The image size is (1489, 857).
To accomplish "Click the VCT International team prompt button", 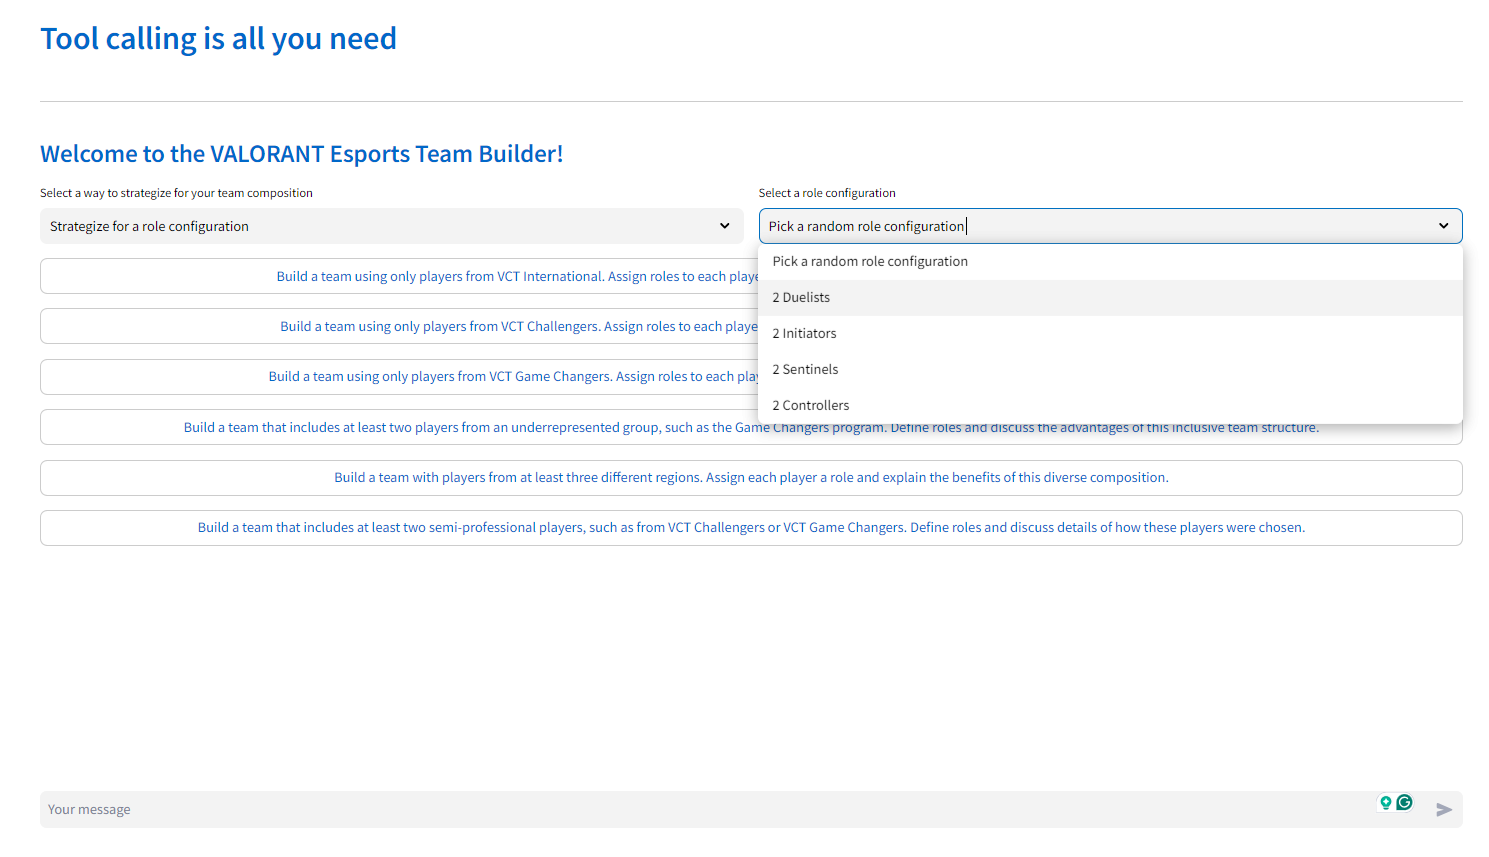I will click(x=399, y=276).
